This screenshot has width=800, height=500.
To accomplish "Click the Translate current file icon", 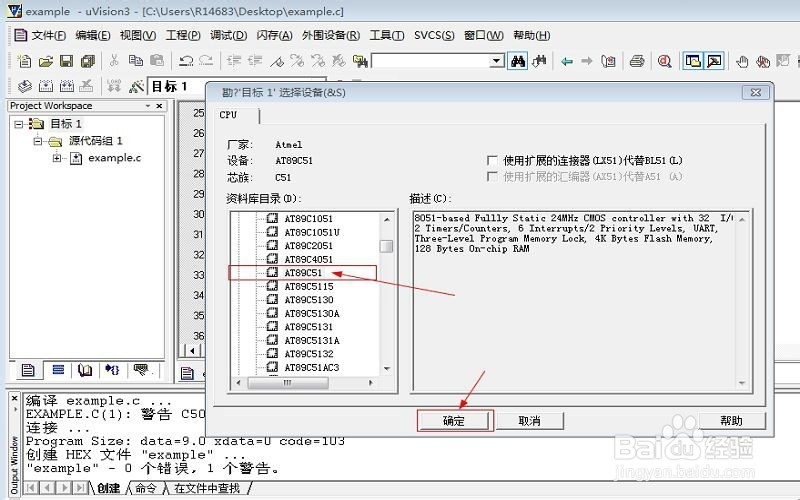I will pos(24,86).
